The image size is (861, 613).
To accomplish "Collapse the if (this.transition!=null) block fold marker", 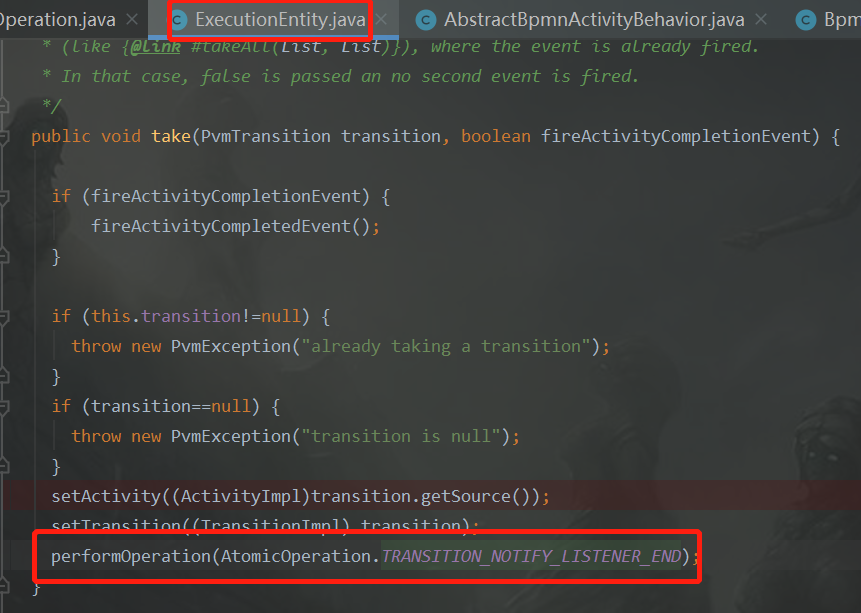I will [4, 316].
